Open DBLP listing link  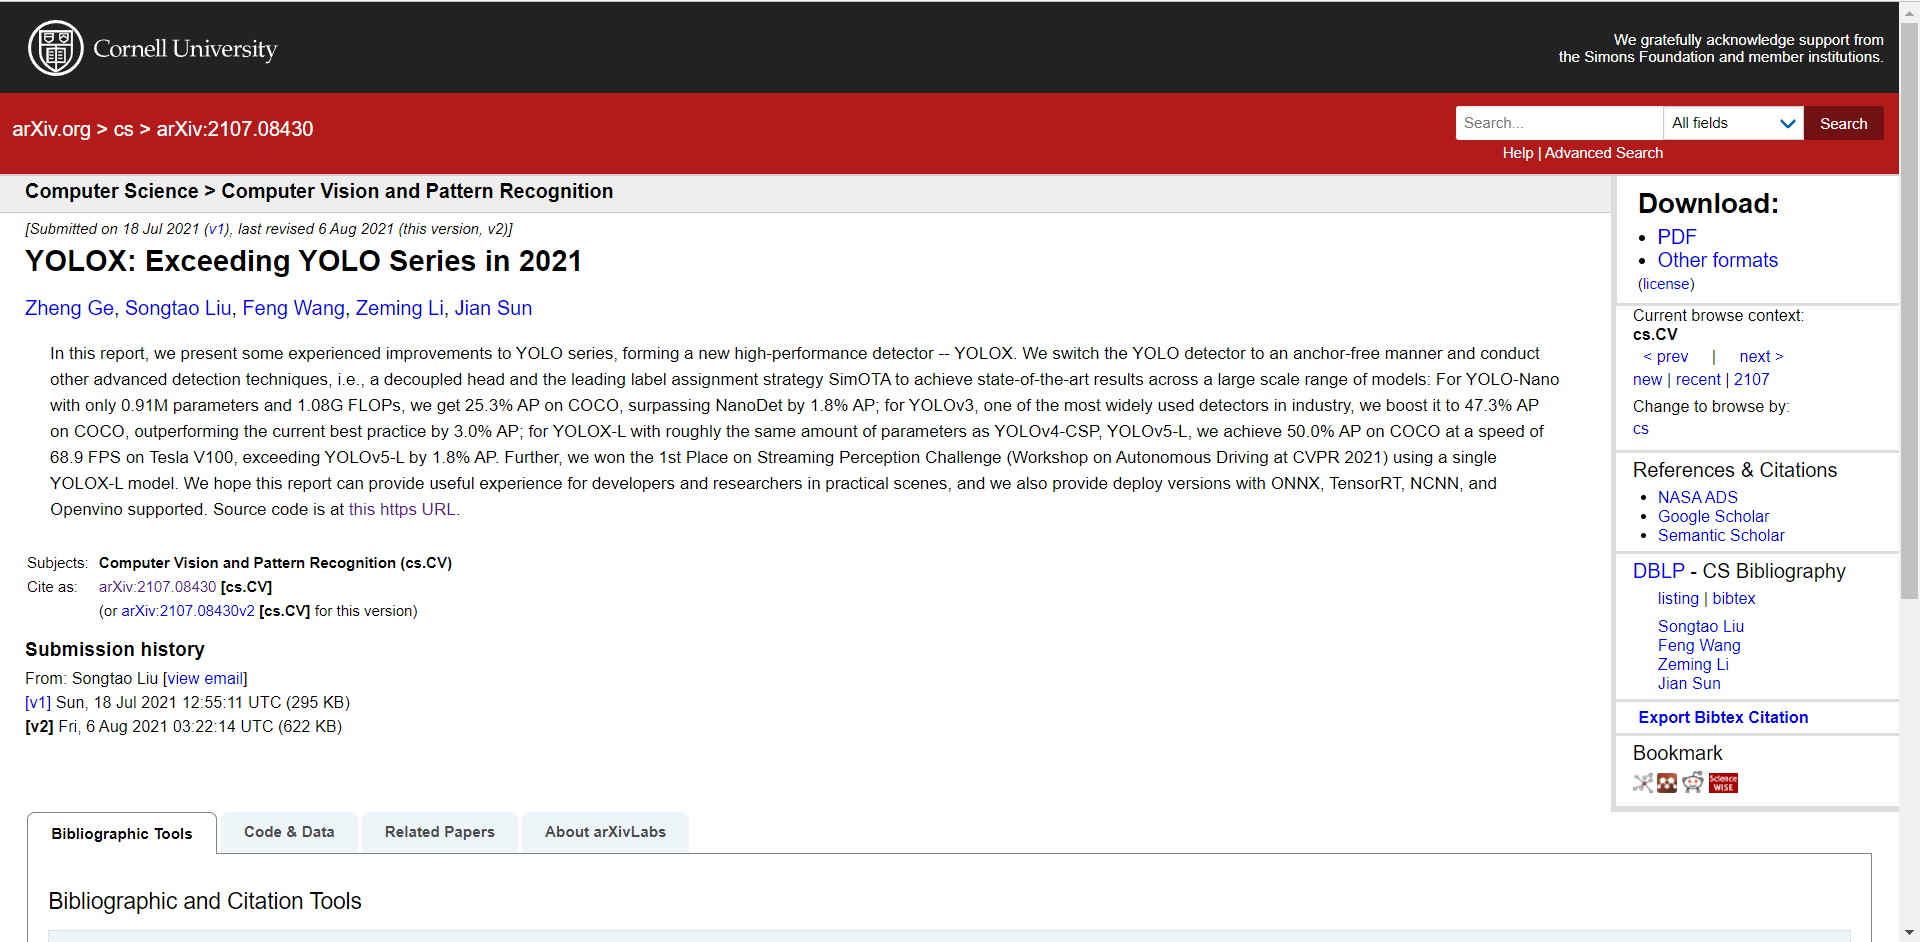pos(1678,598)
